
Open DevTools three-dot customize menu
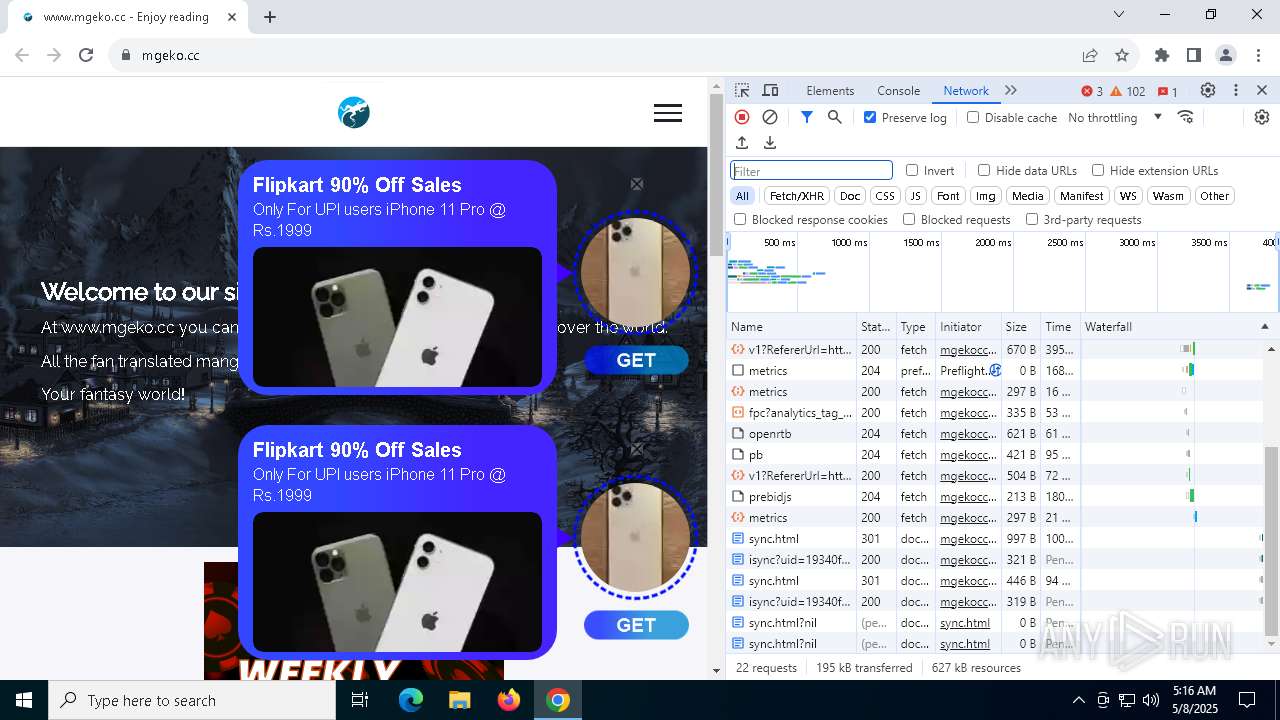tap(1236, 90)
